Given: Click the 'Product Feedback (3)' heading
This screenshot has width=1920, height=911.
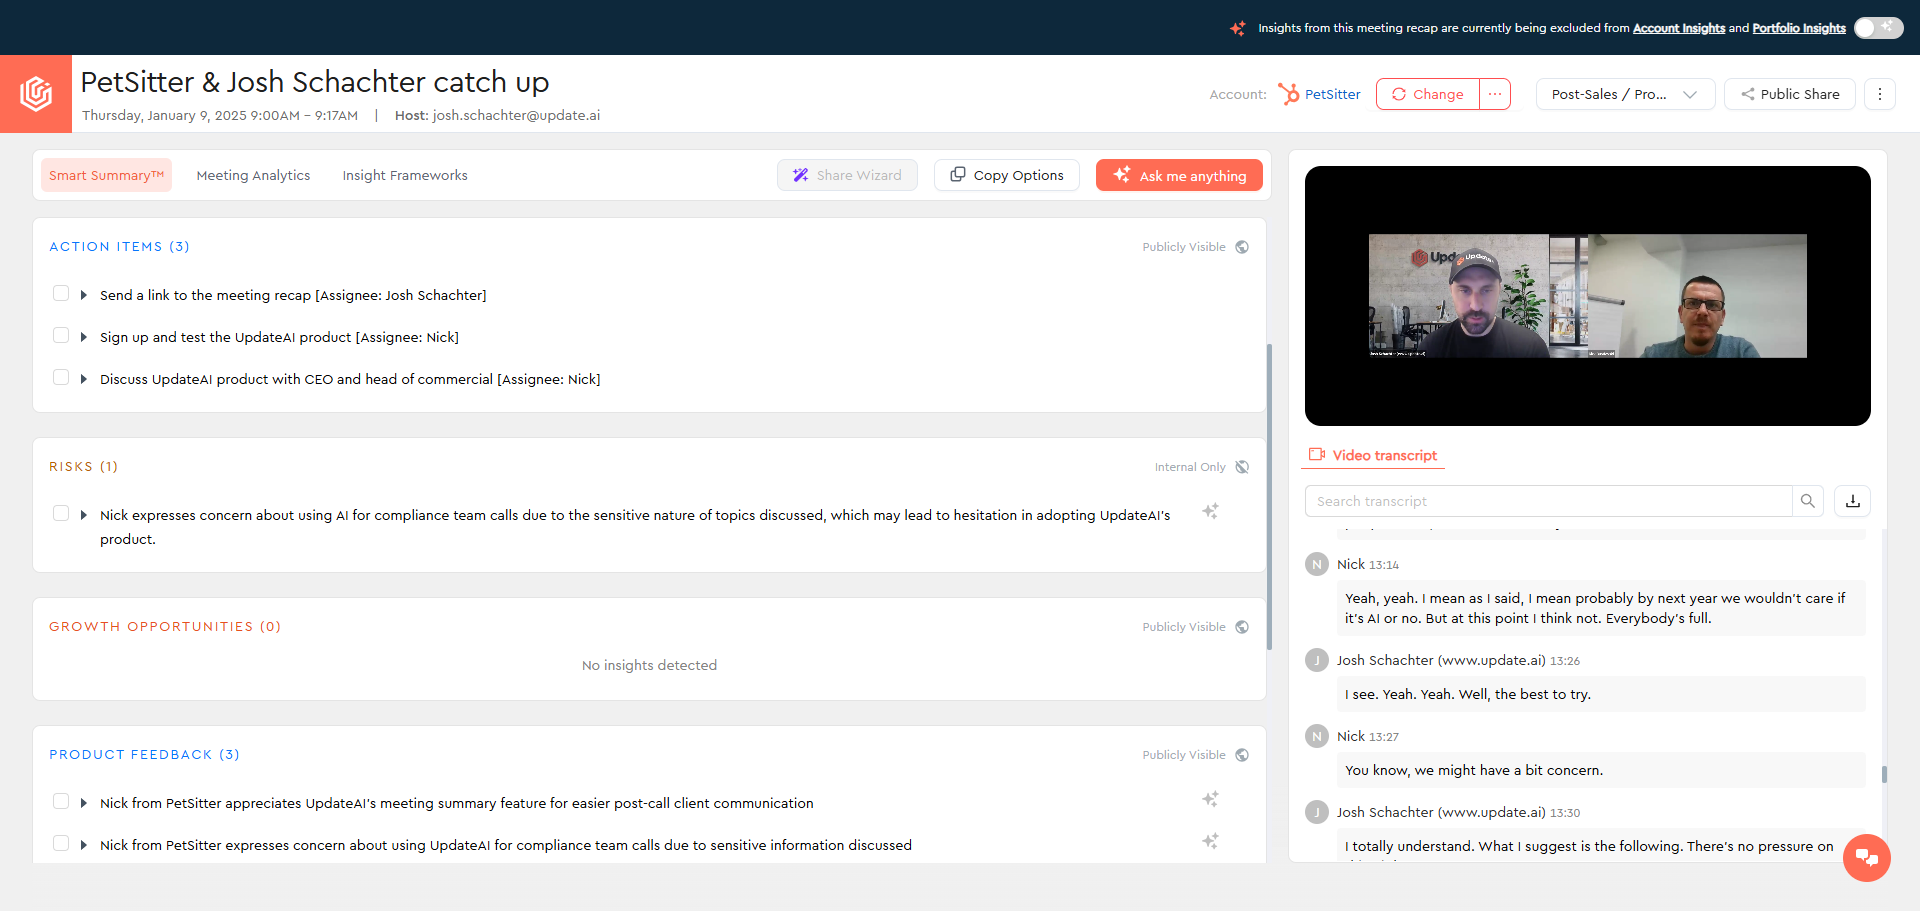Looking at the screenshot, I should point(144,755).
